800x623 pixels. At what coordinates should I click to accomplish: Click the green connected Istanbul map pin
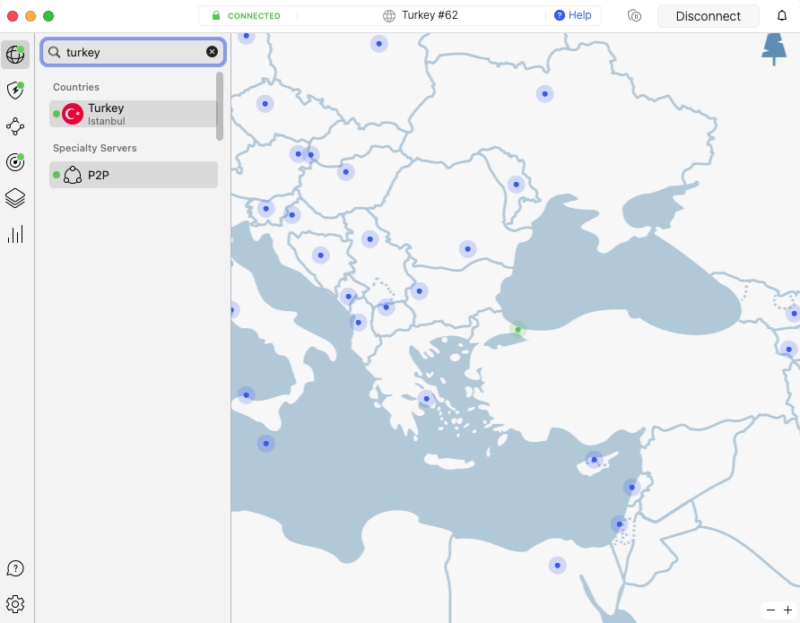(x=518, y=330)
